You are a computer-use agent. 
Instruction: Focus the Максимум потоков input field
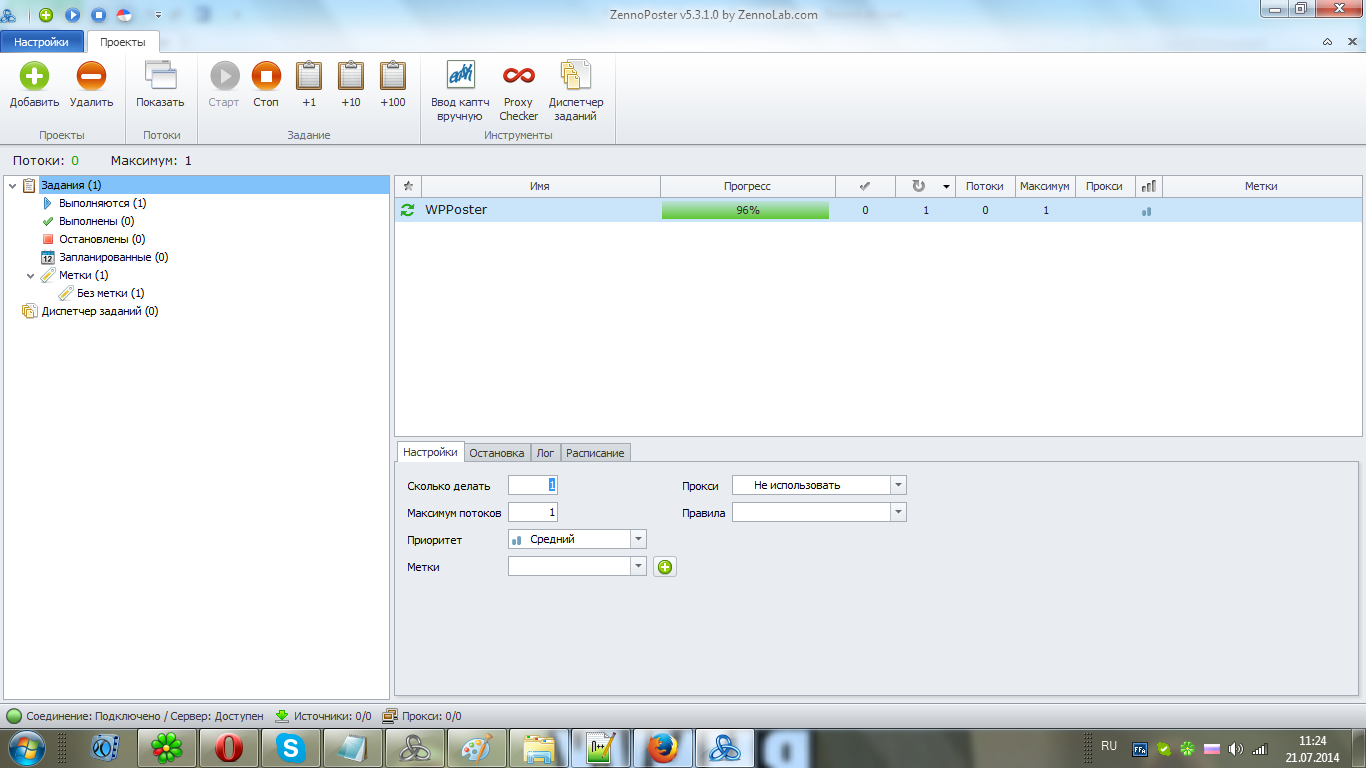point(533,512)
